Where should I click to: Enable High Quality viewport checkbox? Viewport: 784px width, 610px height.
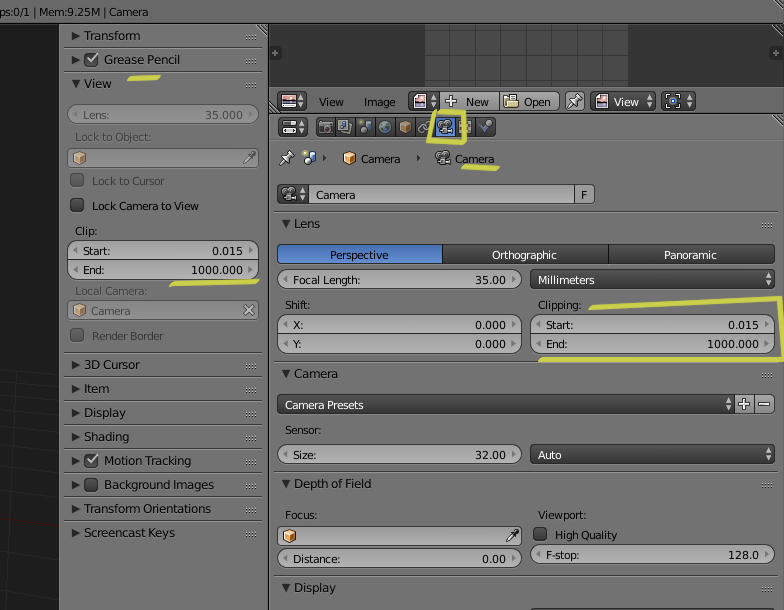(x=541, y=535)
